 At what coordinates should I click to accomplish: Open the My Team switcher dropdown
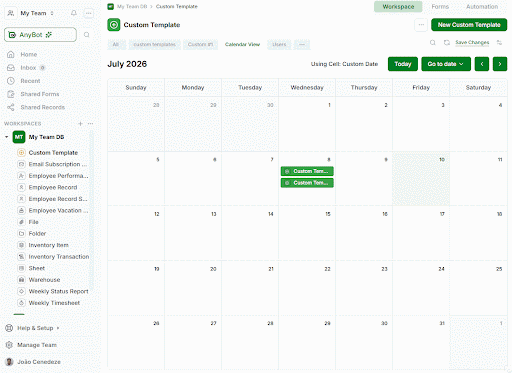[x=37, y=13]
